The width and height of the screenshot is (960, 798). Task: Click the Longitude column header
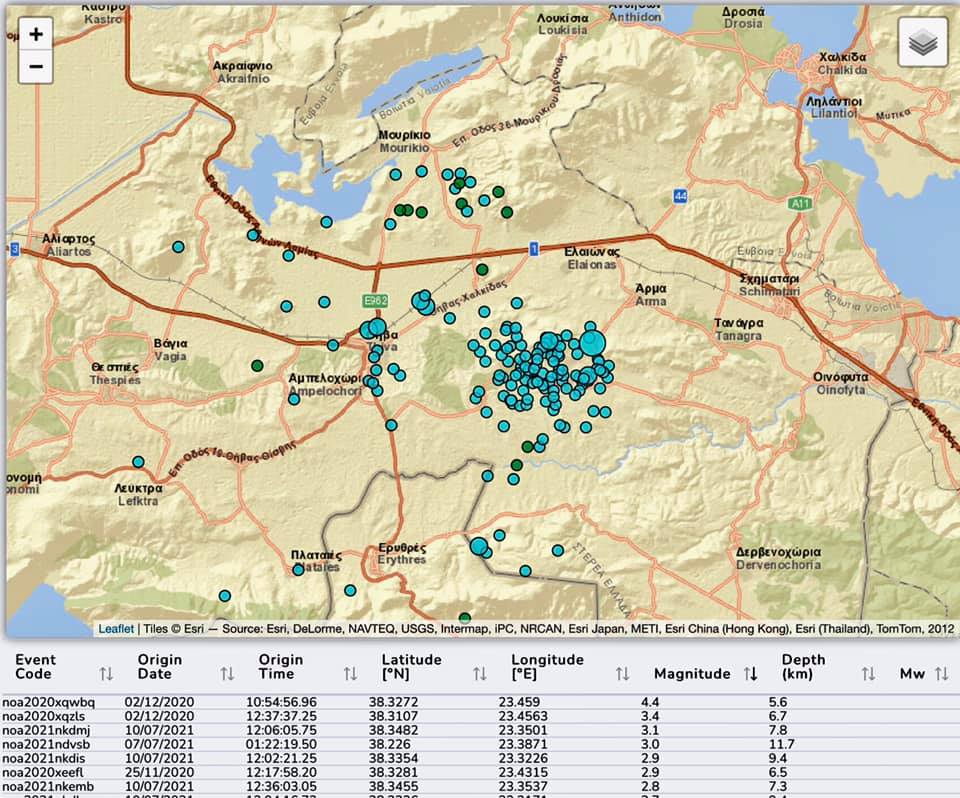tap(547, 666)
